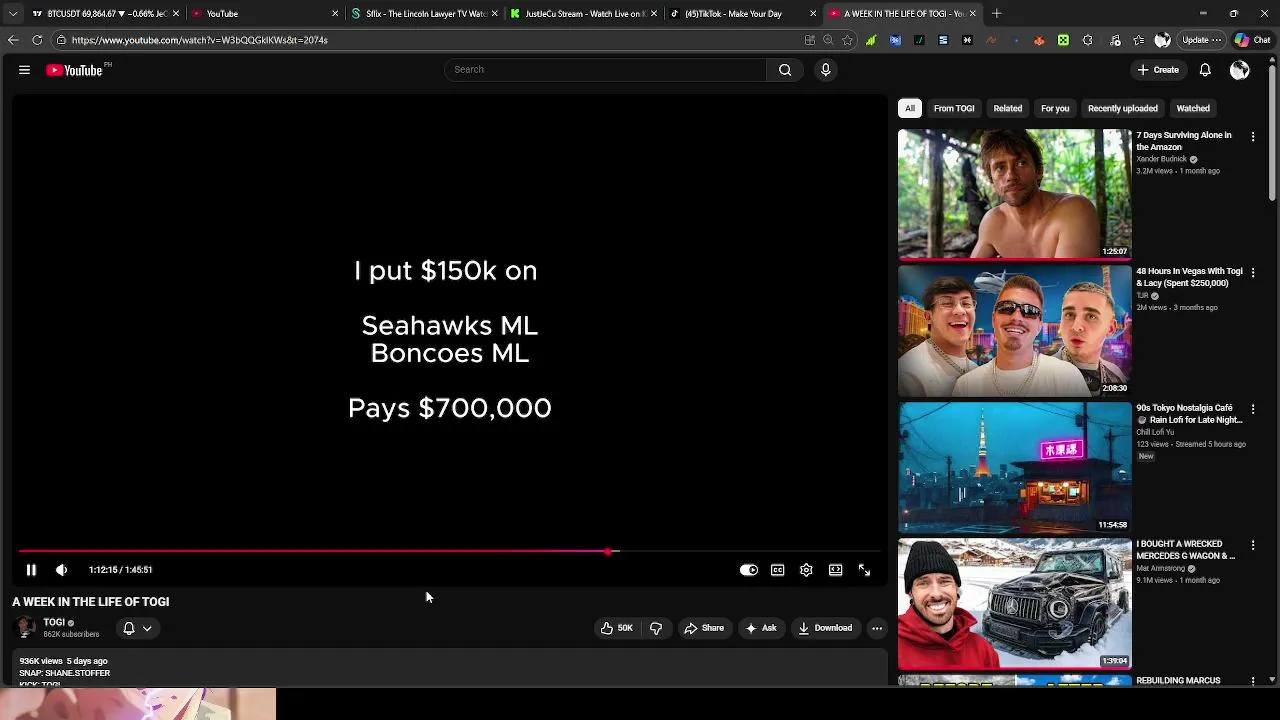The height and width of the screenshot is (720, 1280).
Task: Click the Mat Armstrong channel name
Action: tap(1160, 568)
